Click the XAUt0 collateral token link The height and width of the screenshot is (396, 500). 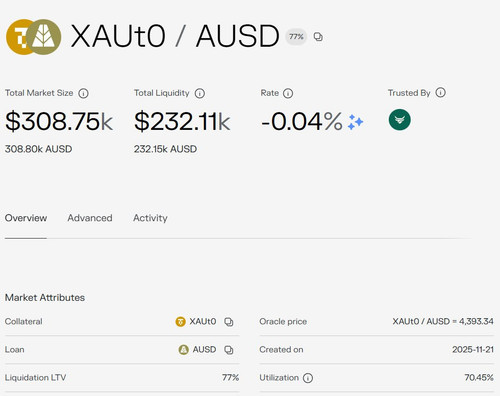pyautogui.click(x=203, y=321)
